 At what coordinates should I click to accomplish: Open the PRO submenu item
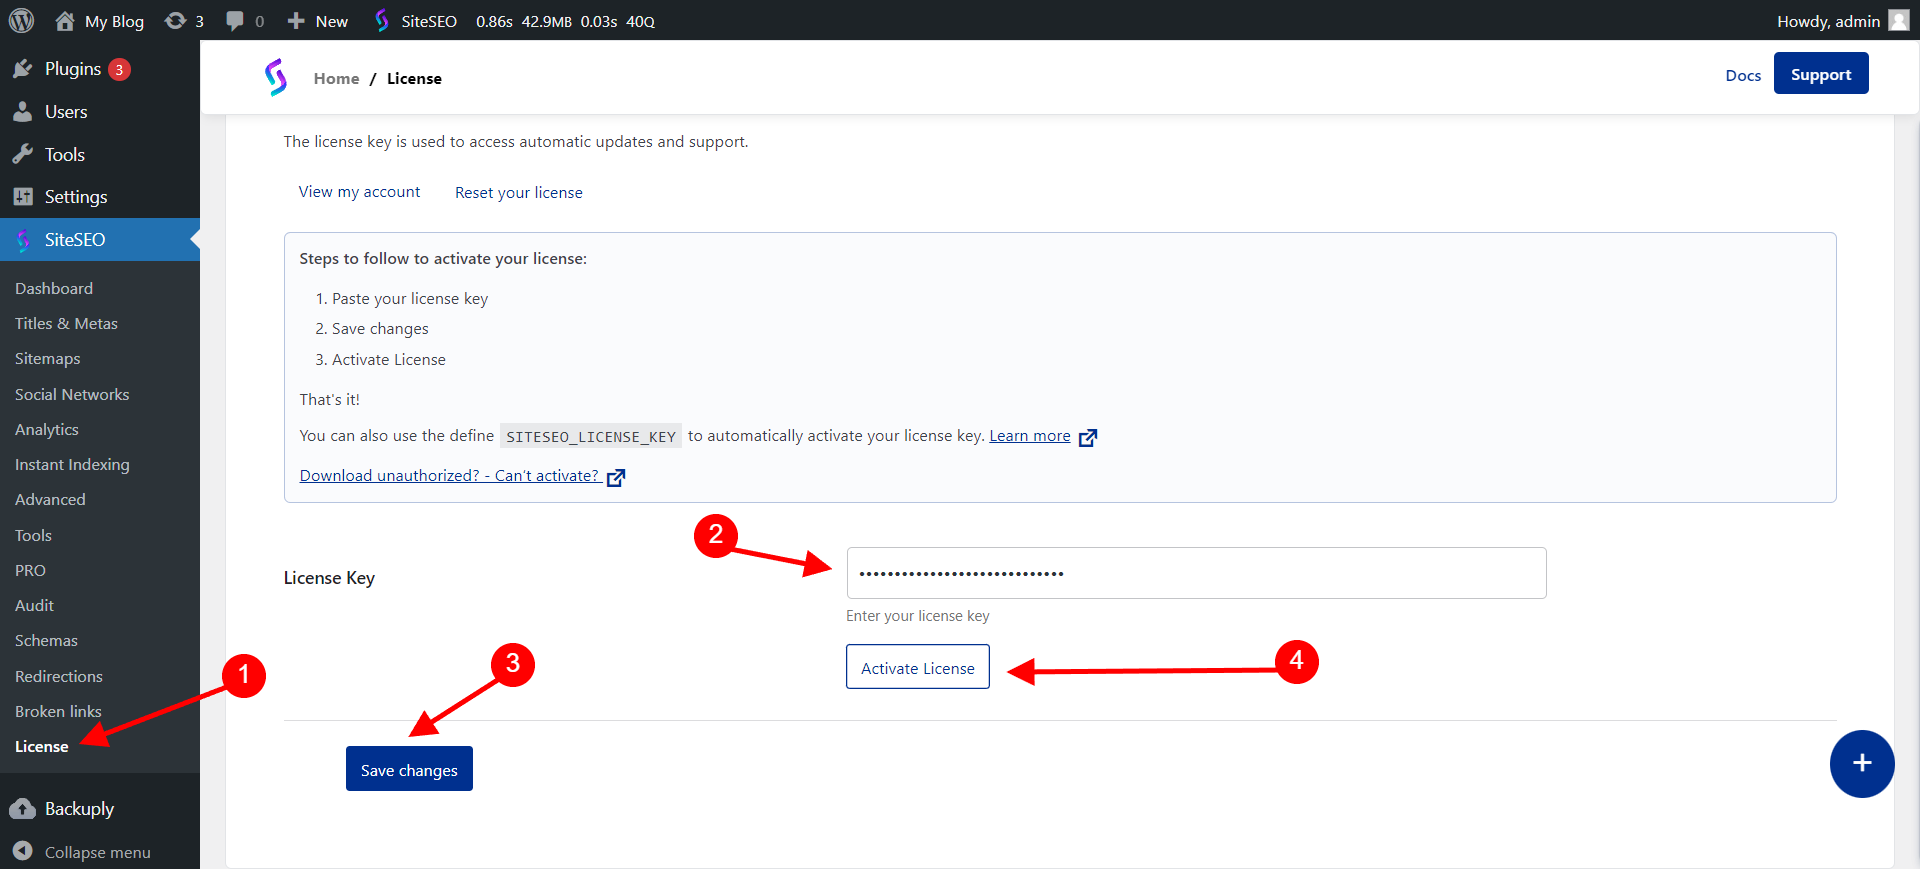coord(30,571)
